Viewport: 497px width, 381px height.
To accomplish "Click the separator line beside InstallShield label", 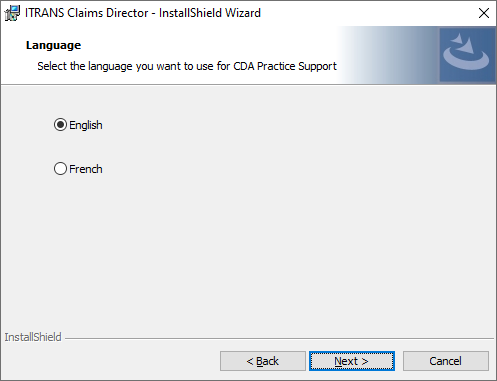I will point(279,339).
